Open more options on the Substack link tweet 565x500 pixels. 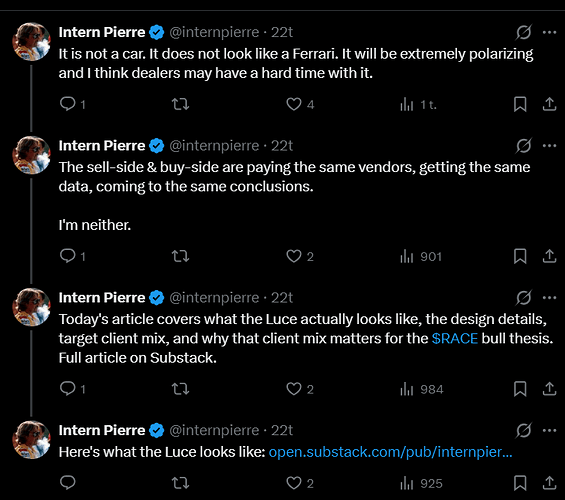(549, 430)
